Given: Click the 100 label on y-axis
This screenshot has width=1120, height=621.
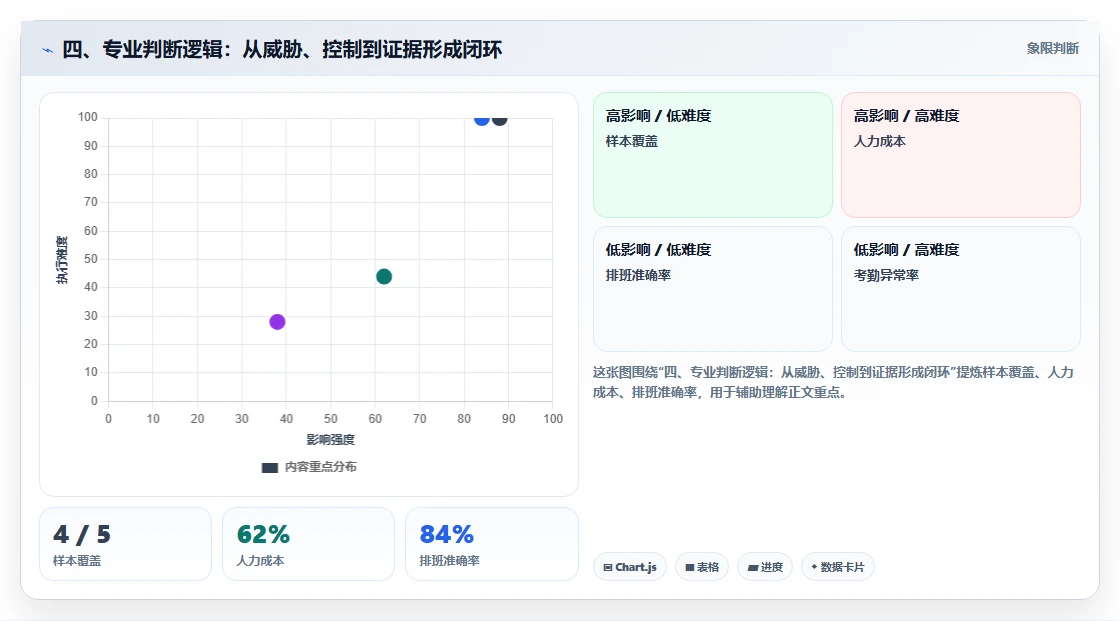Looking at the screenshot, I should [x=88, y=117].
